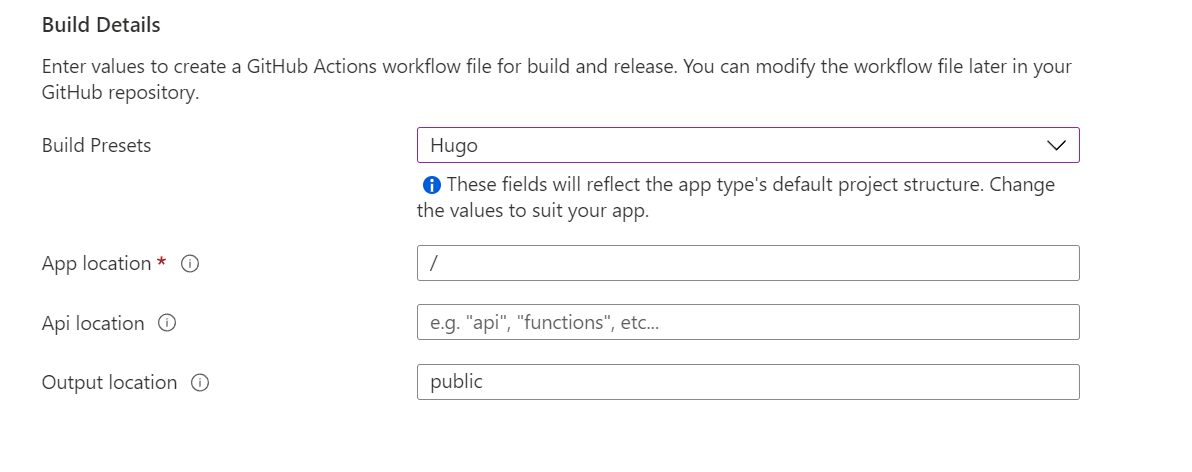This screenshot has width=1192, height=472.
Task: Click the Api location label text
Action: [x=93, y=323]
